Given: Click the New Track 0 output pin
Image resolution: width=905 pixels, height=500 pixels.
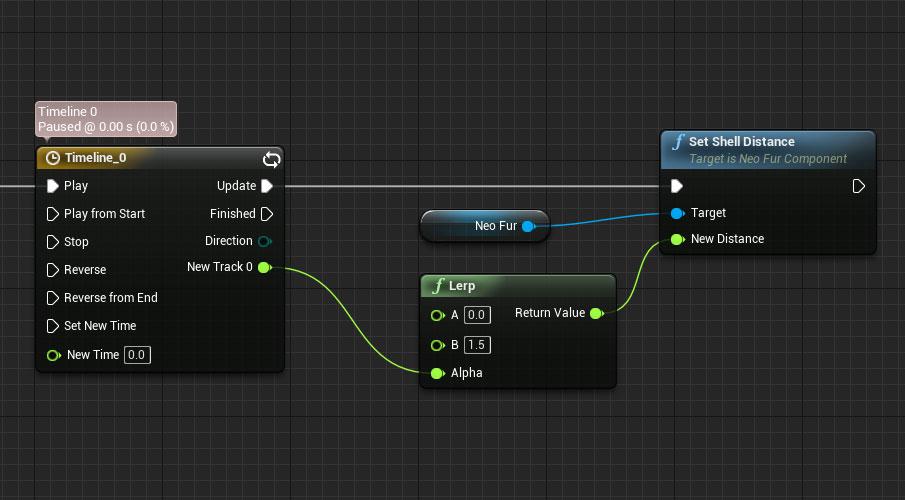Looking at the screenshot, I should (264, 267).
